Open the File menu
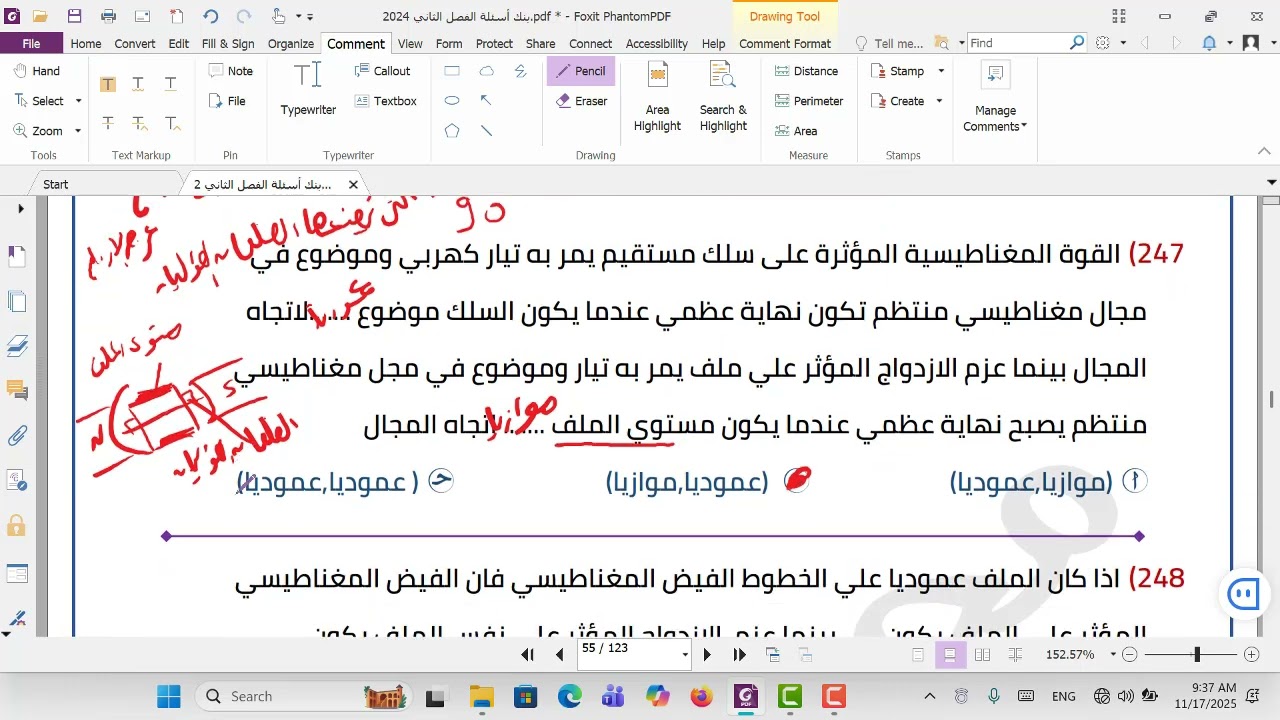The image size is (1280, 720). pos(31,43)
